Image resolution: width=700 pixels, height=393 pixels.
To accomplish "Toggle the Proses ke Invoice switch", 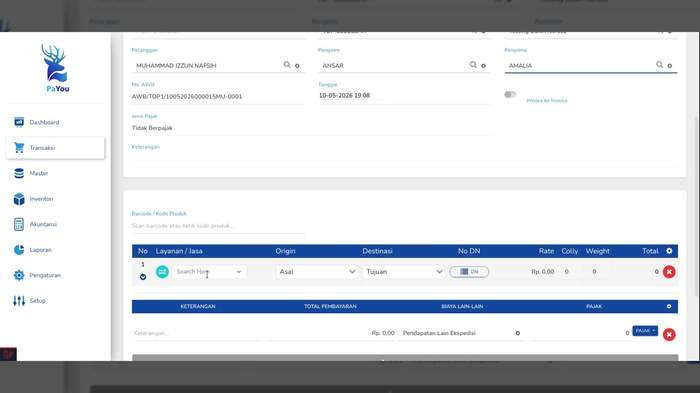I will (x=510, y=94).
